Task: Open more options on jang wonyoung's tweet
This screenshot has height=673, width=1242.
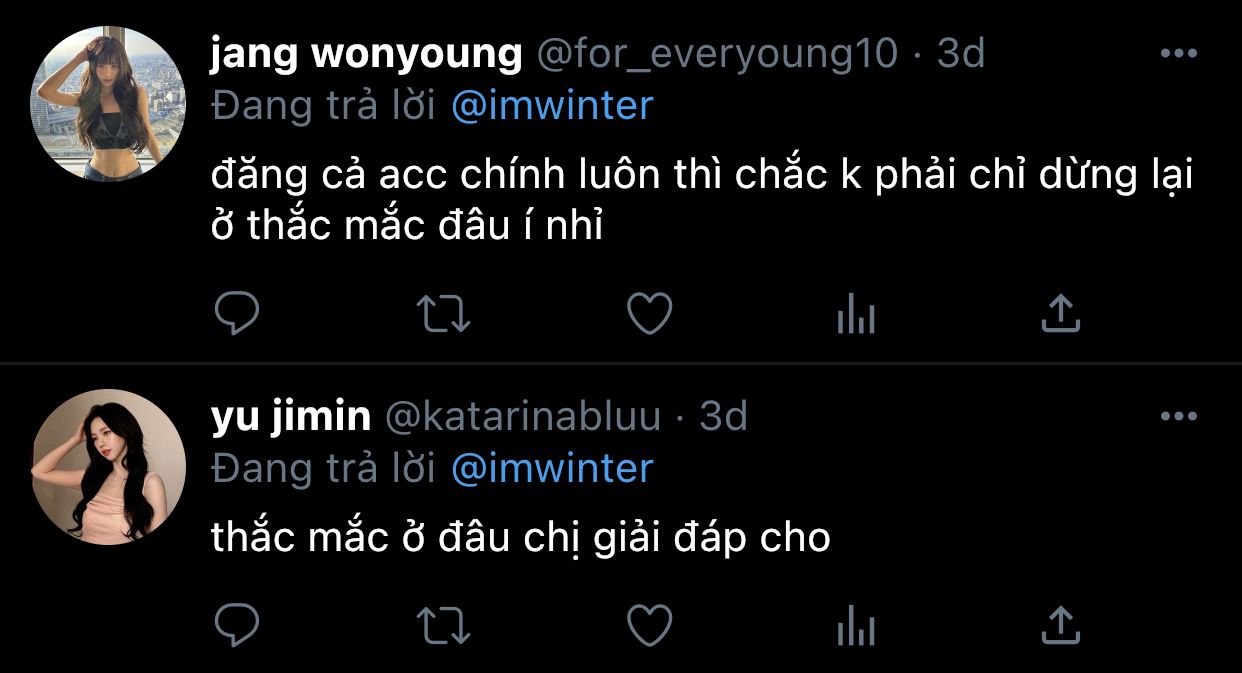Action: pos(1179,54)
